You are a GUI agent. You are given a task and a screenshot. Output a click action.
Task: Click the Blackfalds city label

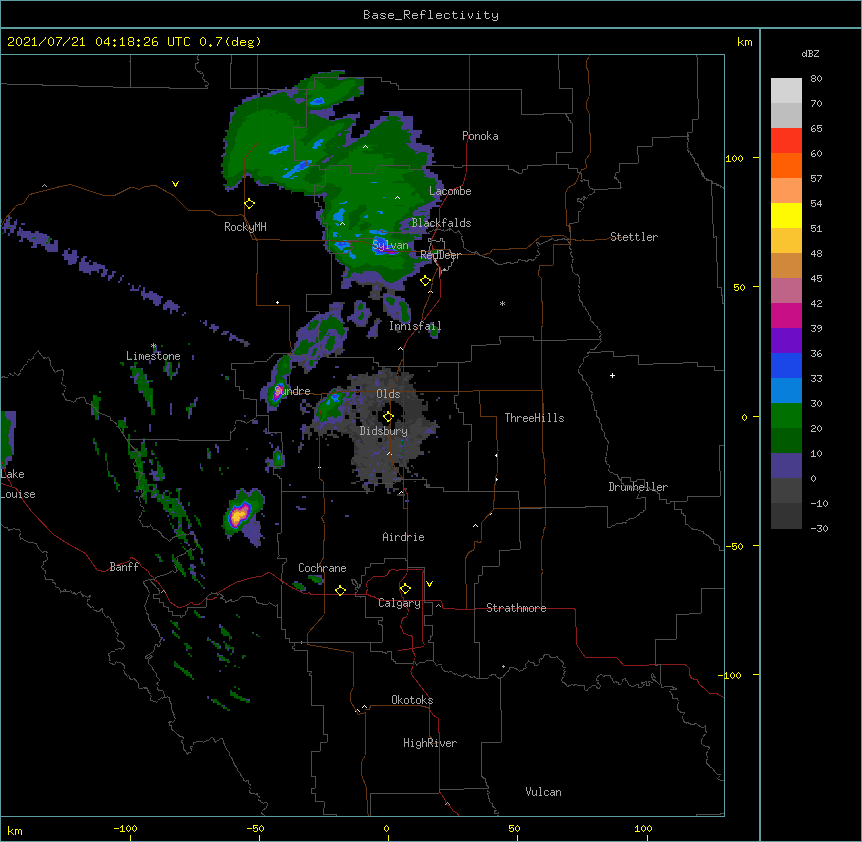point(441,223)
